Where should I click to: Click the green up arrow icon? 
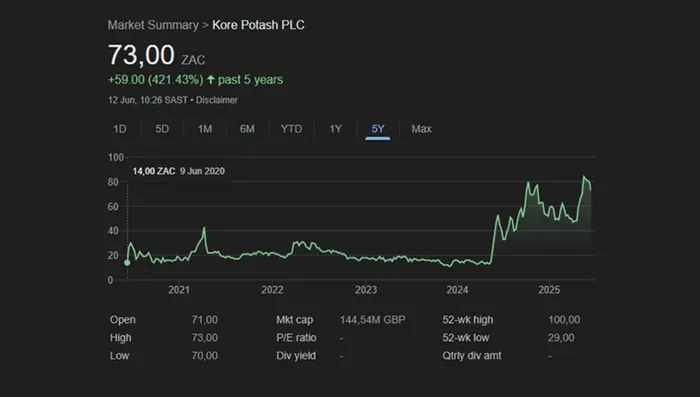[x=211, y=80]
